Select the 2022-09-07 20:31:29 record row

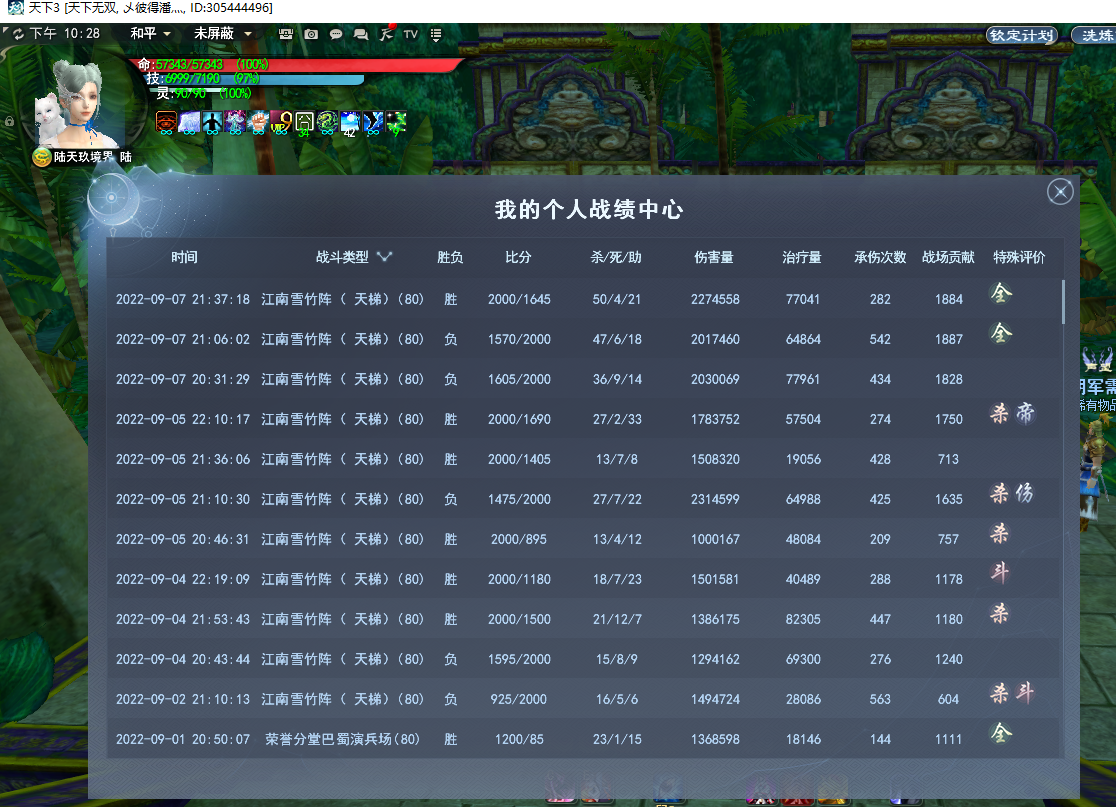[584, 379]
